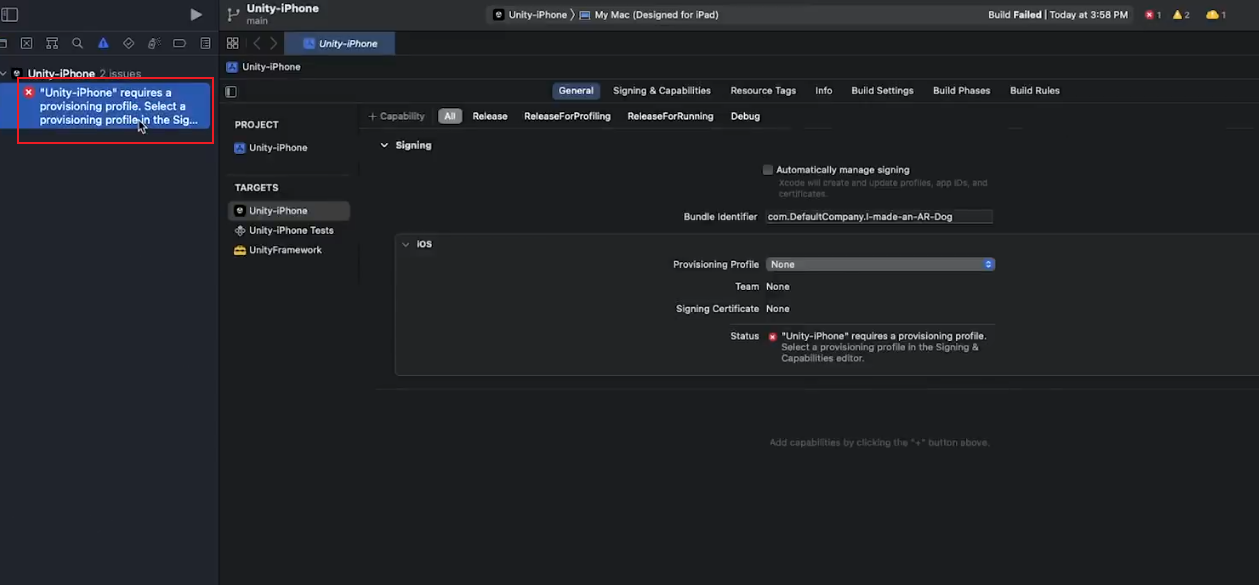Collapse the Signing section
Viewport: 1259px width, 585px height.
[384, 145]
